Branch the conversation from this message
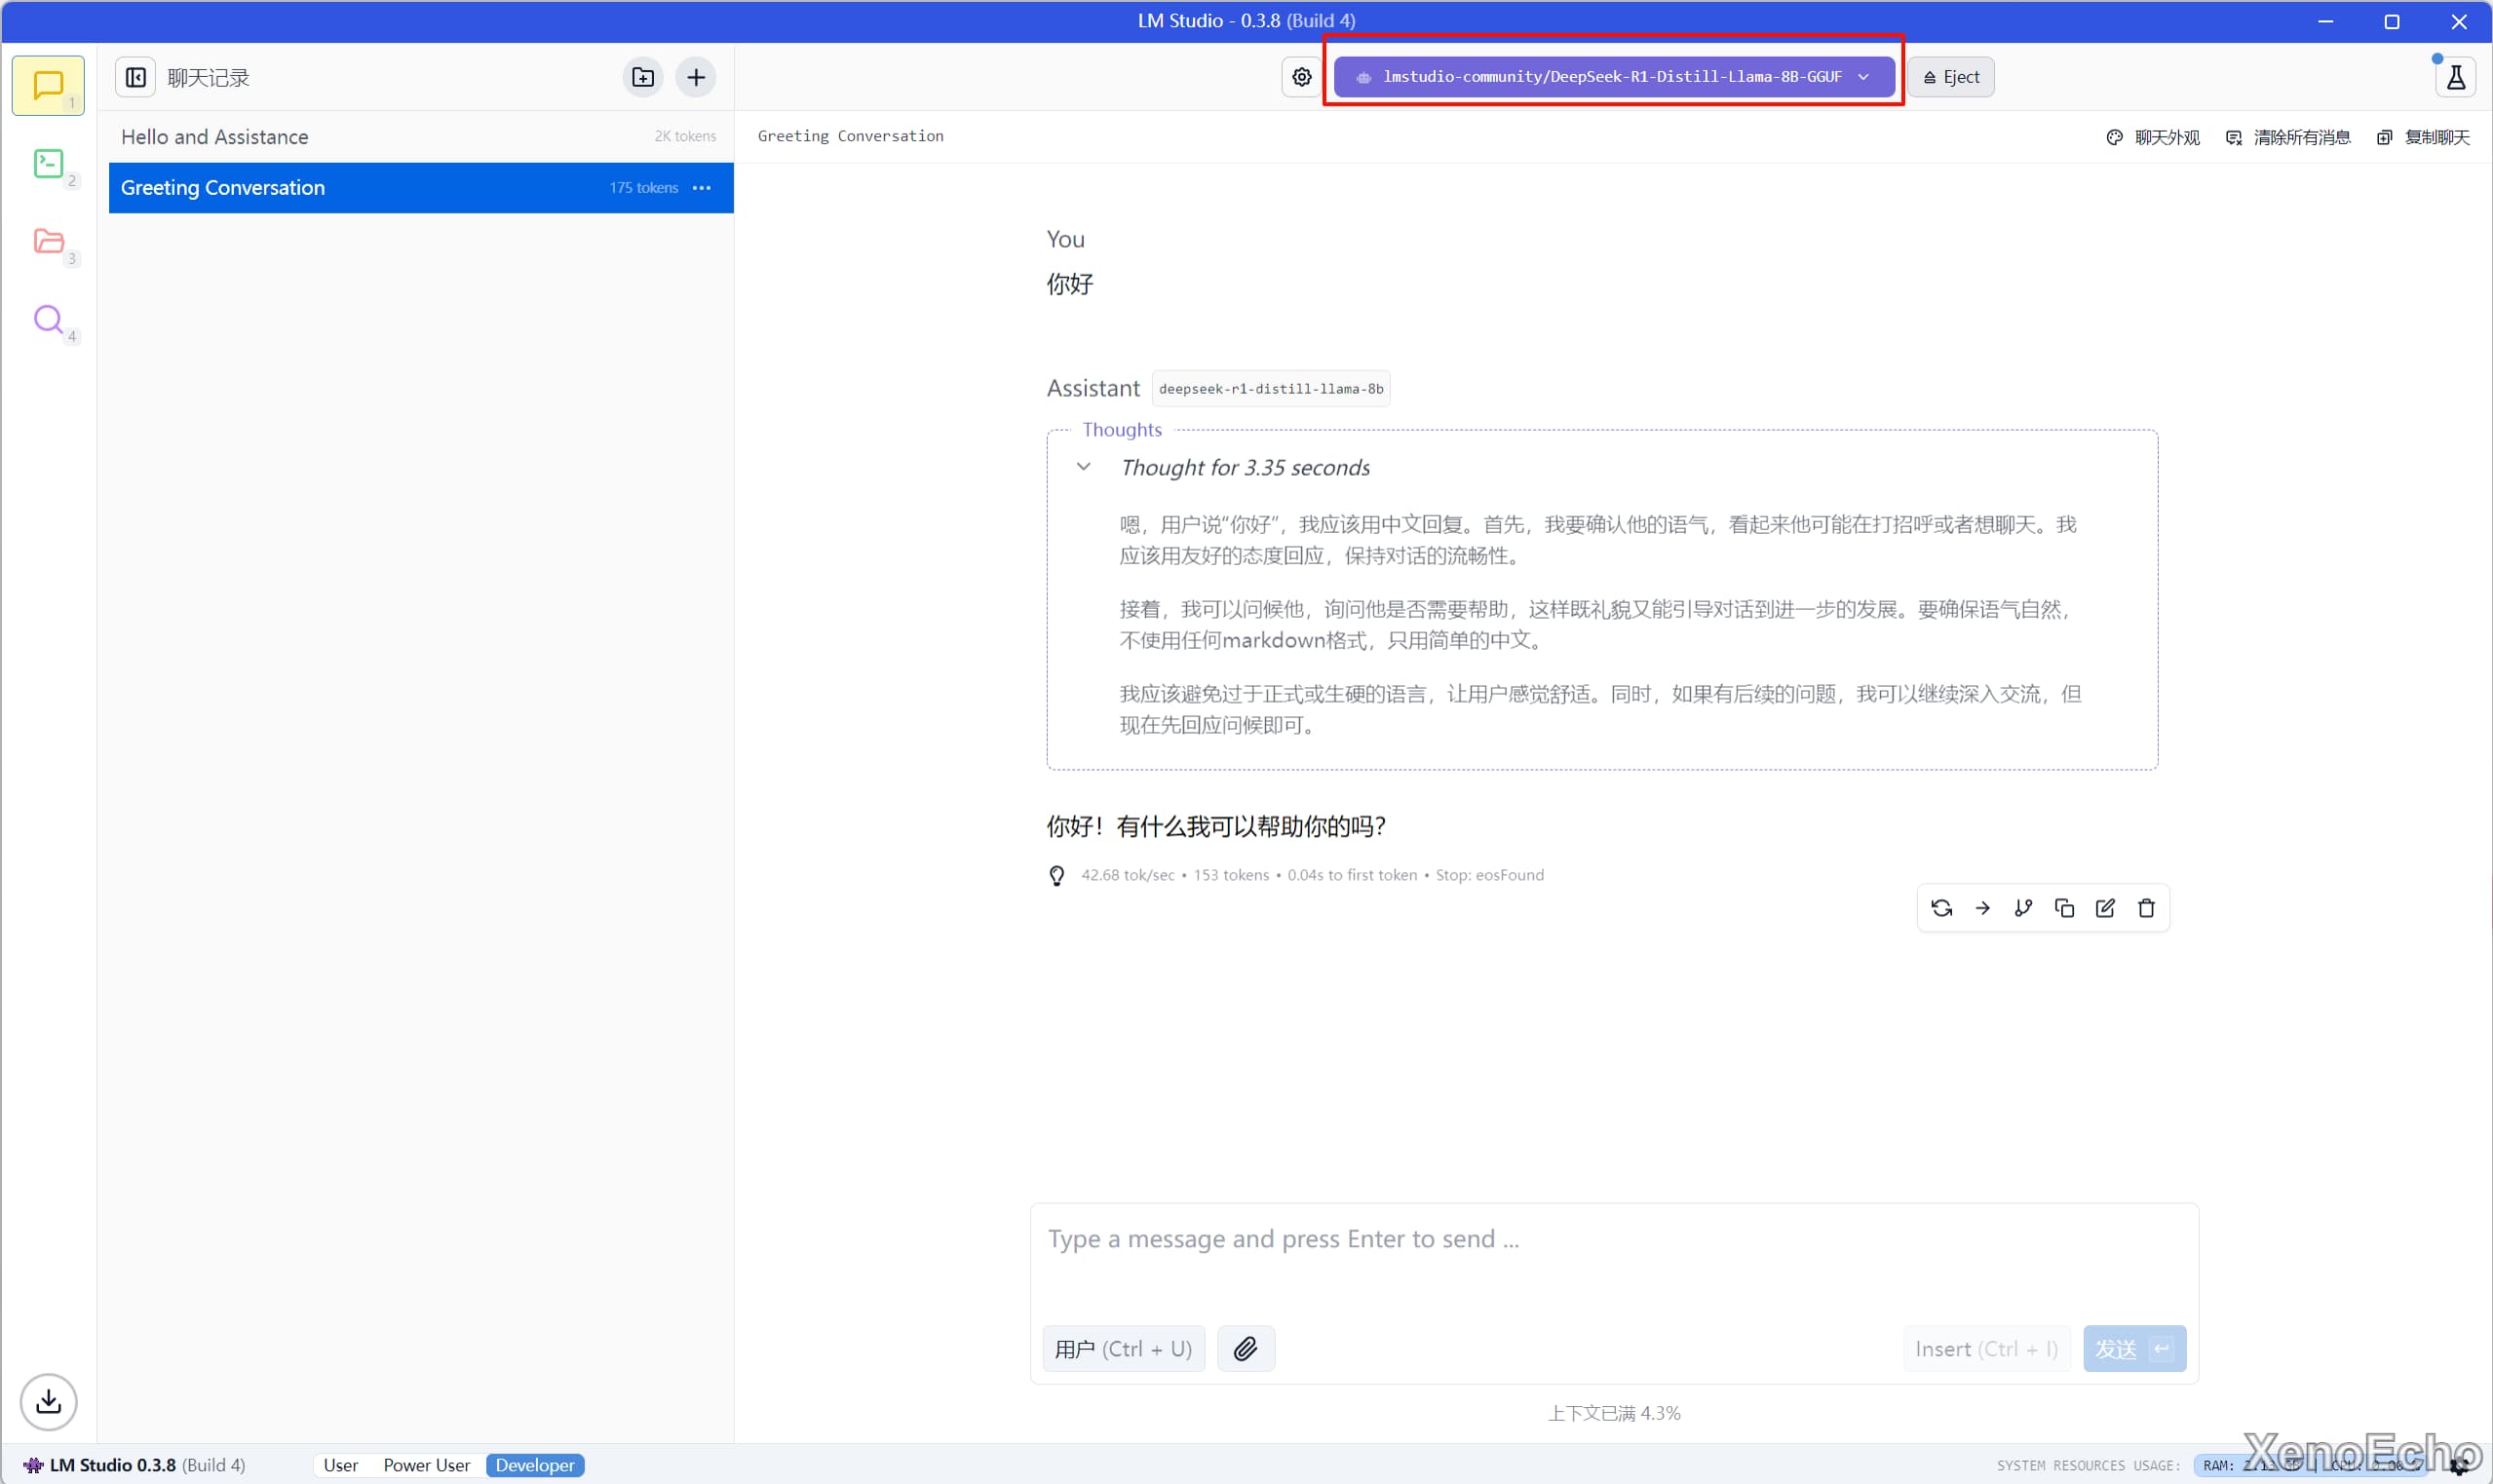The height and width of the screenshot is (1484, 2493). [2023, 908]
